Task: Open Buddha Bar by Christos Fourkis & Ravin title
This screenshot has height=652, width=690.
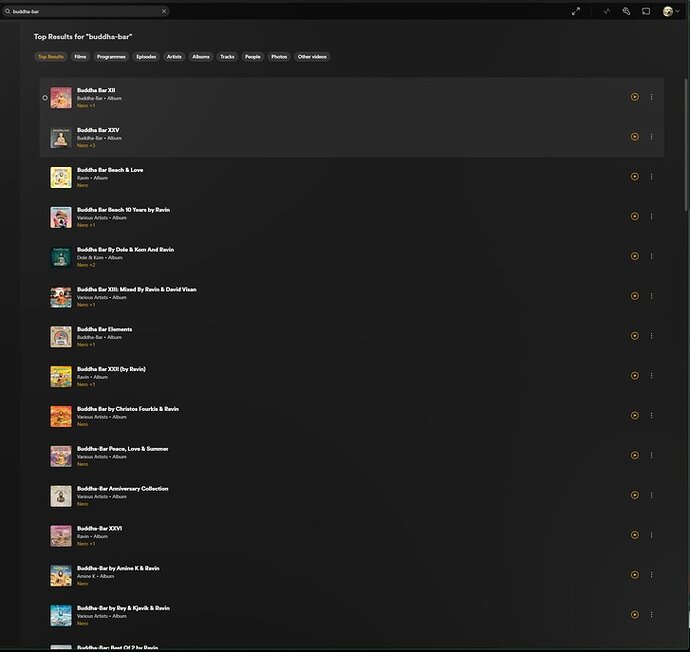Action: pyautogui.click(x=128, y=409)
